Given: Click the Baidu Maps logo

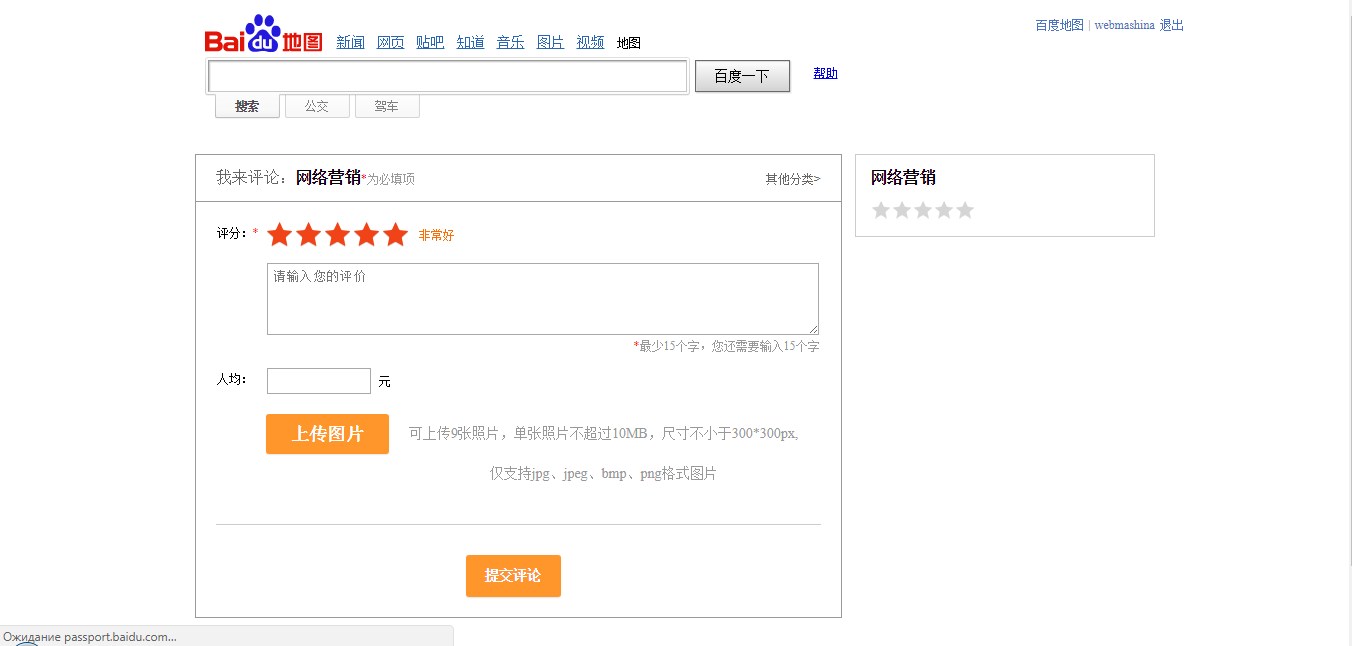Looking at the screenshot, I should pyautogui.click(x=264, y=34).
